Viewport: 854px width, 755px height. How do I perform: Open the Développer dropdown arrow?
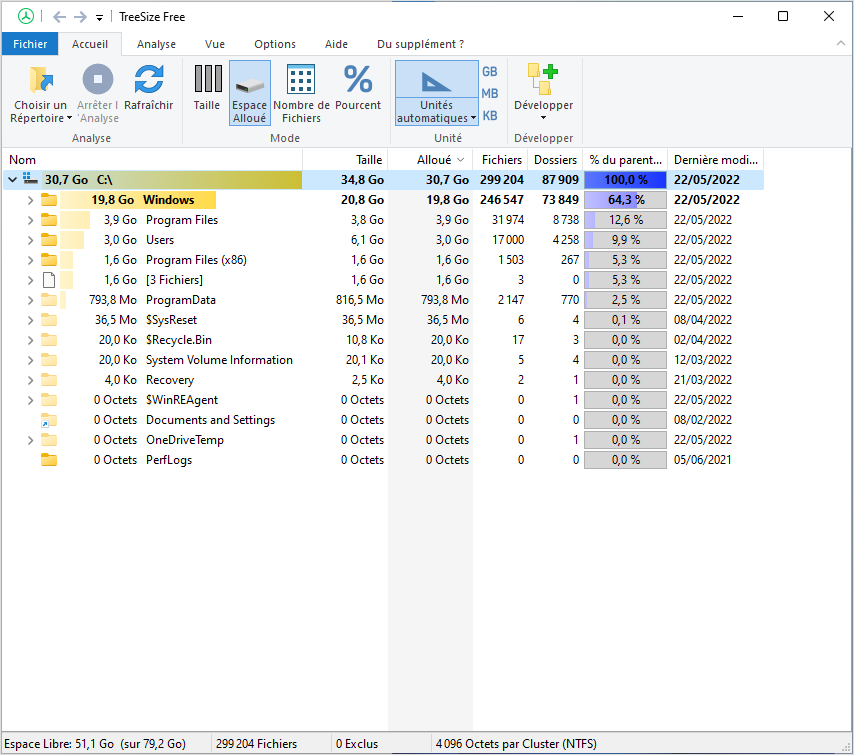click(x=543, y=118)
